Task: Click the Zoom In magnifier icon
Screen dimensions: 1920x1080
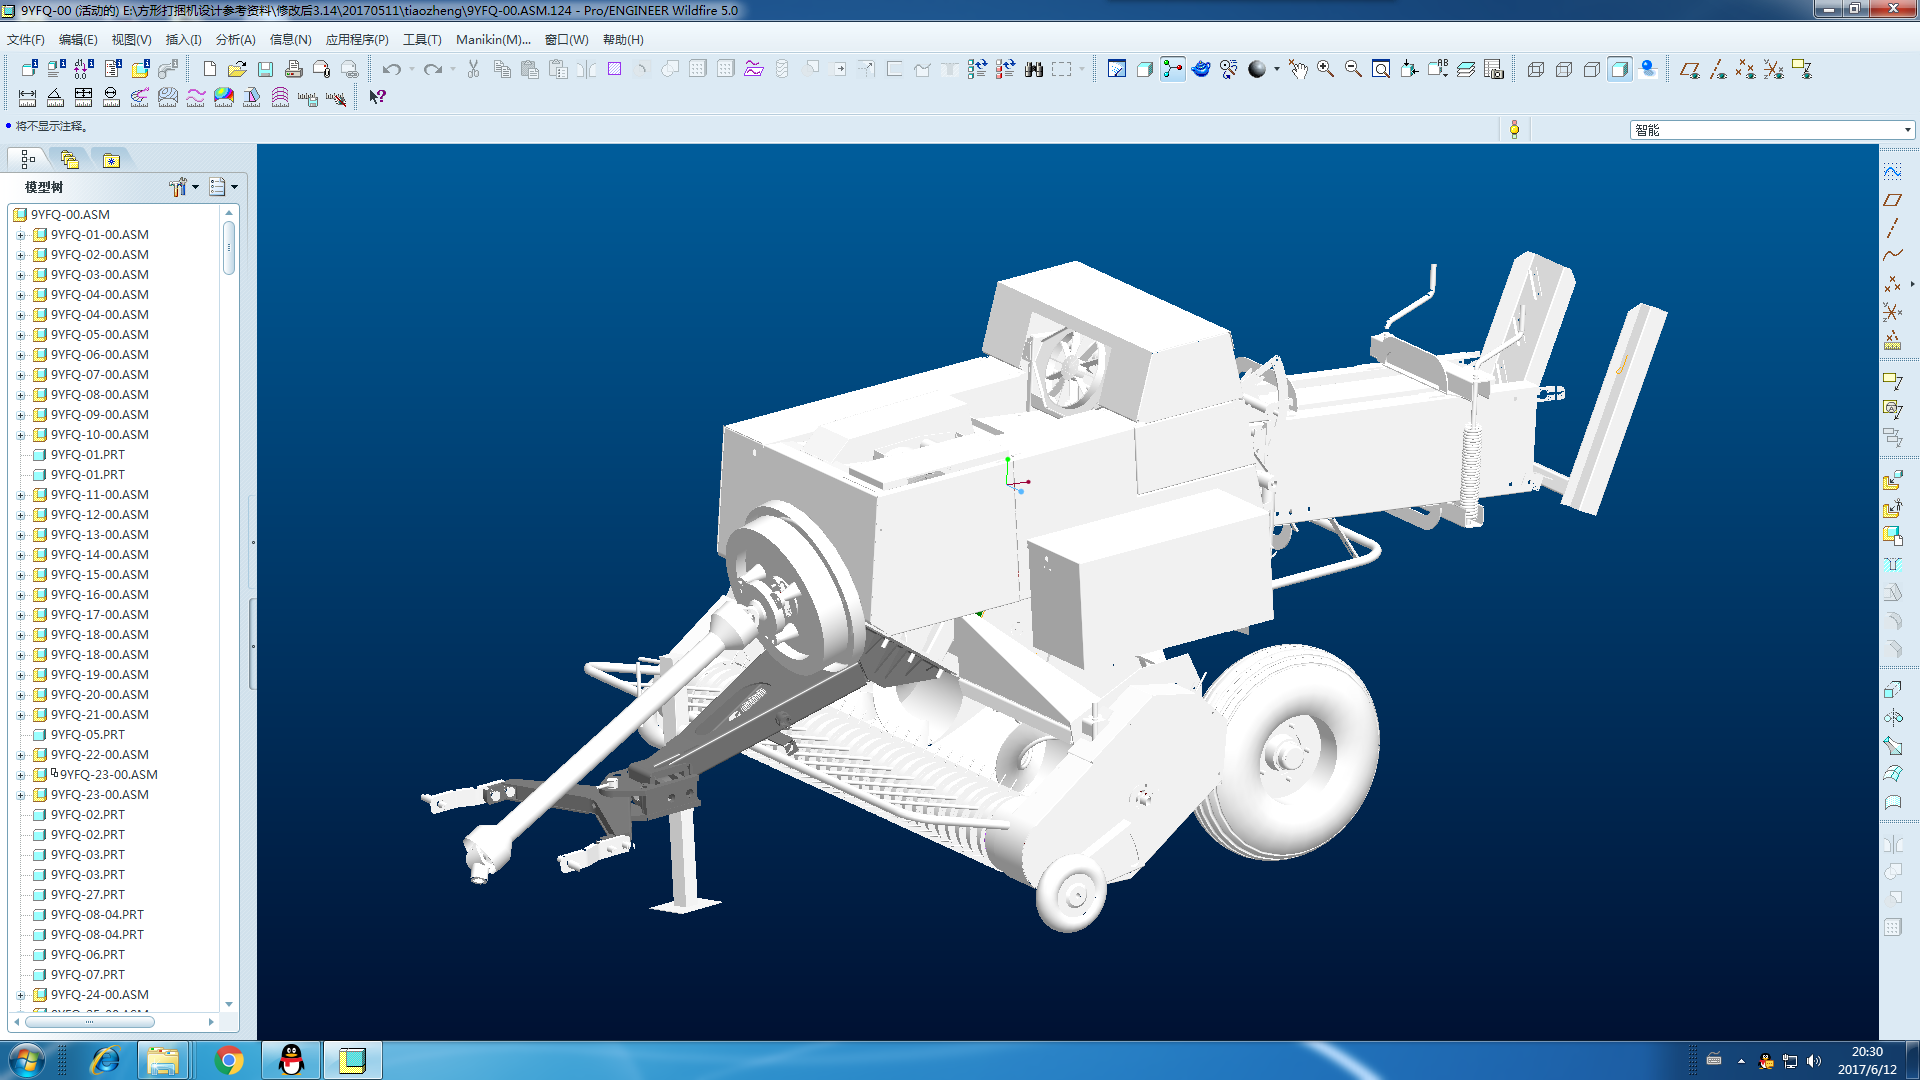Action: pyautogui.click(x=1325, y=69)
